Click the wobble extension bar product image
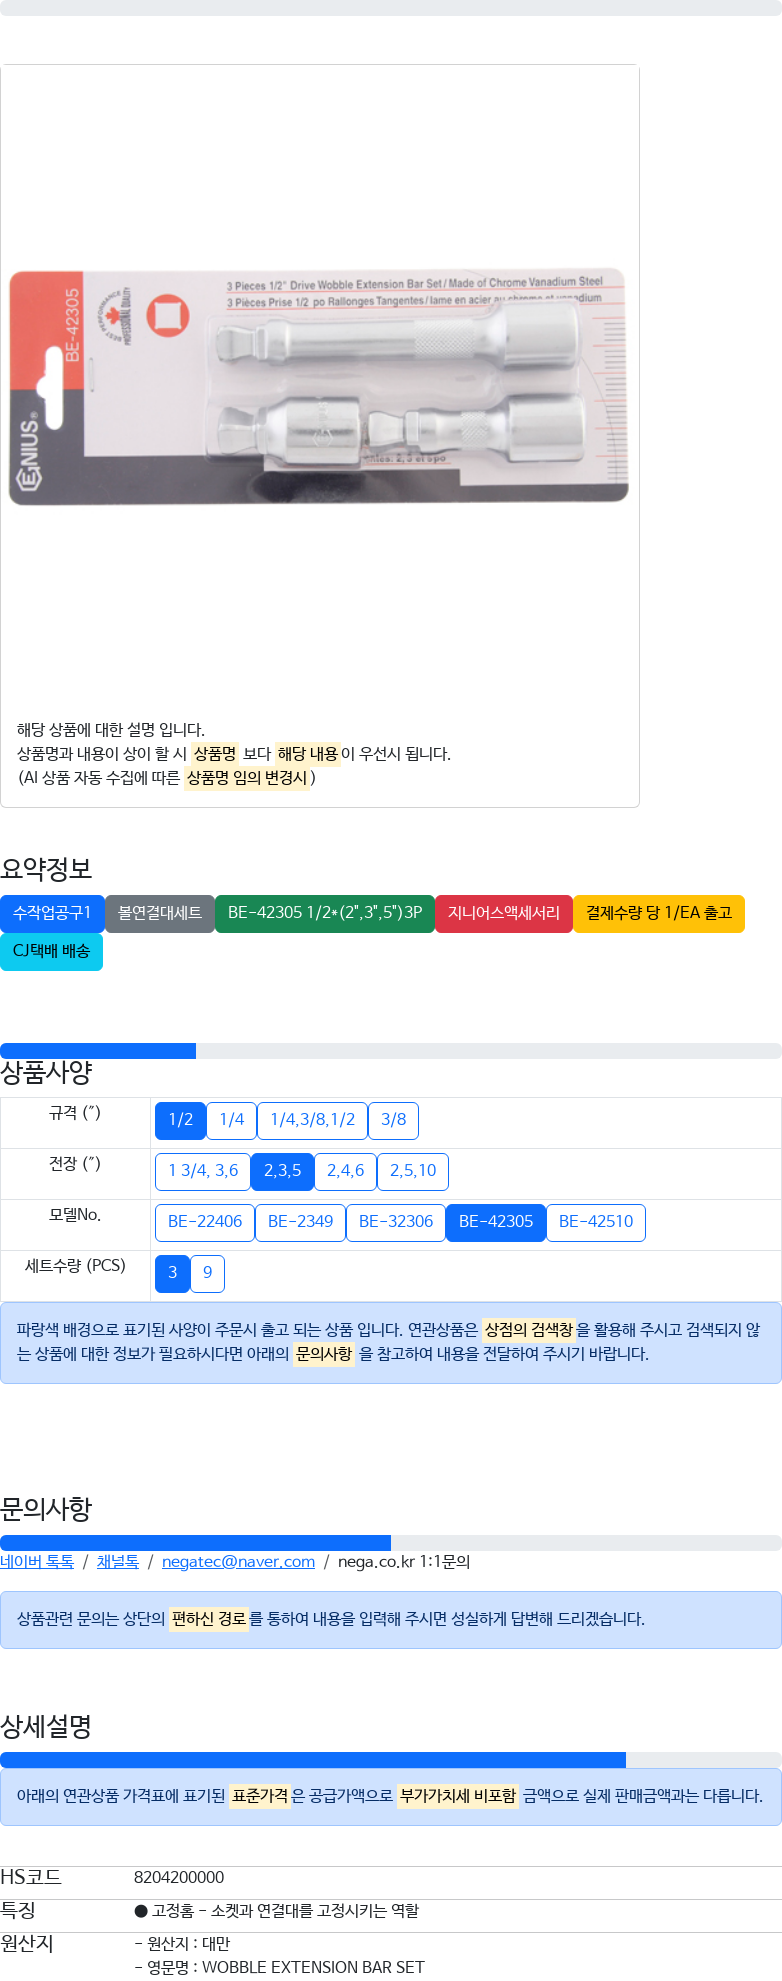782x1981 pixels. point(319,386)
